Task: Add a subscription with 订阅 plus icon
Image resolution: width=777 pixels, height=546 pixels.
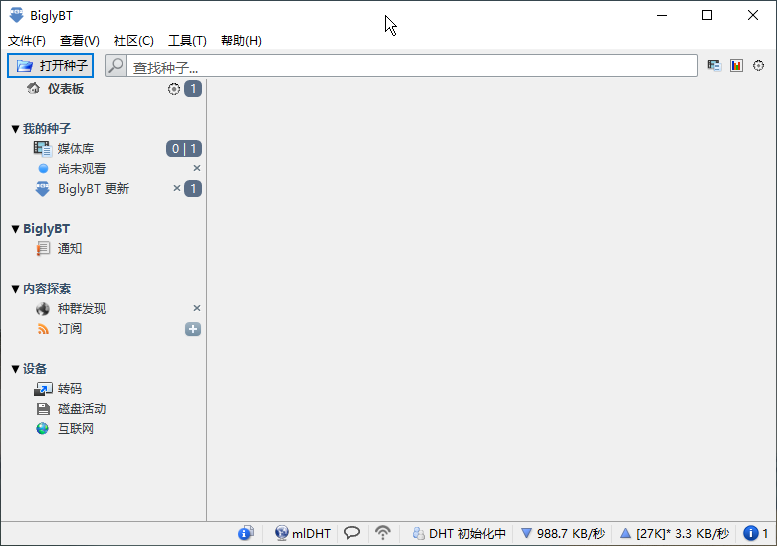Action: click(x=193, y=329)
